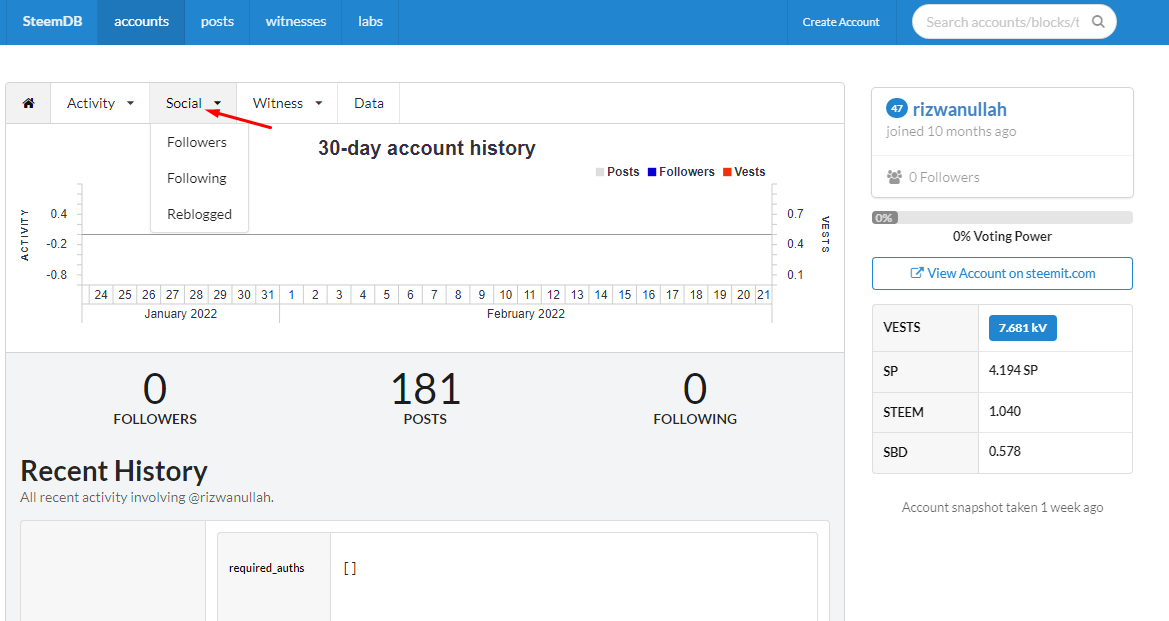1169x621 pixels.
Task: Choose Reblogged from Social menu
Action: (x=199, y=214)
